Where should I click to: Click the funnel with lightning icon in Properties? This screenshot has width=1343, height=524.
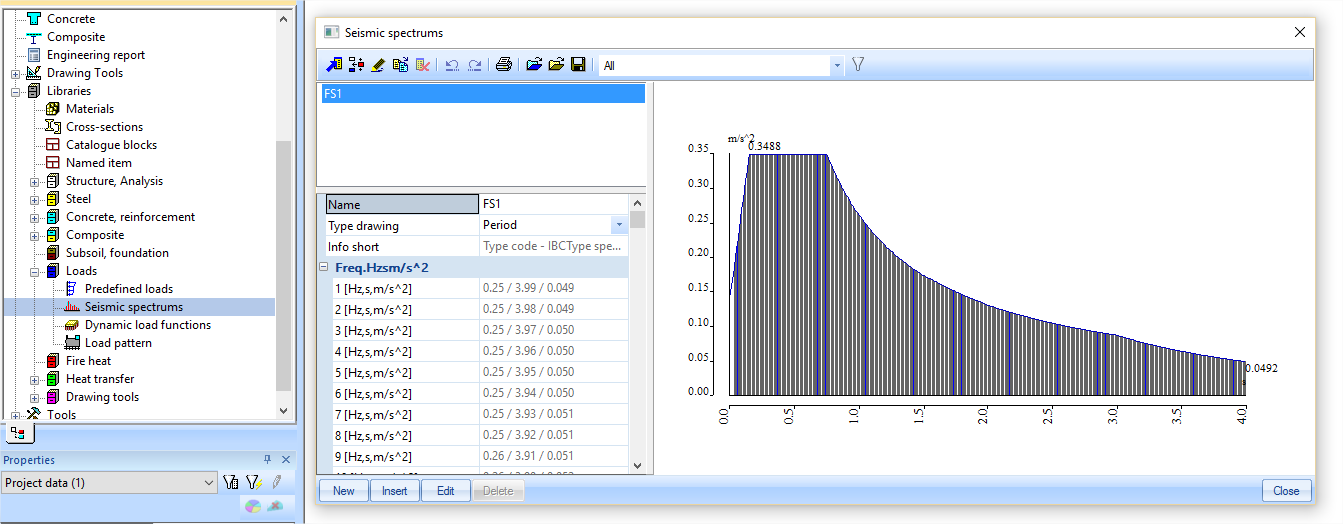254,483
